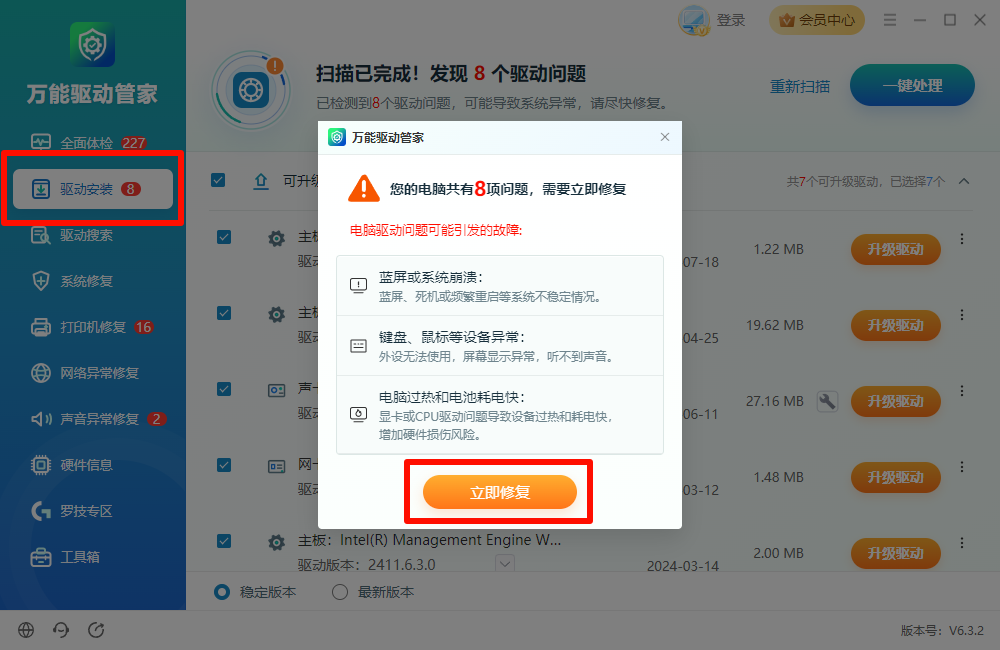Open the driver version dropdown for Intel Management Engine
Viewport: 1000px width, 650px height.
(x=505, y=563)
